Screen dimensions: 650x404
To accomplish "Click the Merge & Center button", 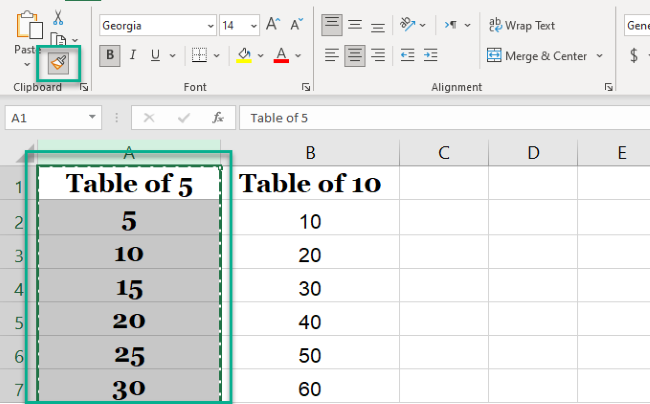I will [x=538, y=56].
